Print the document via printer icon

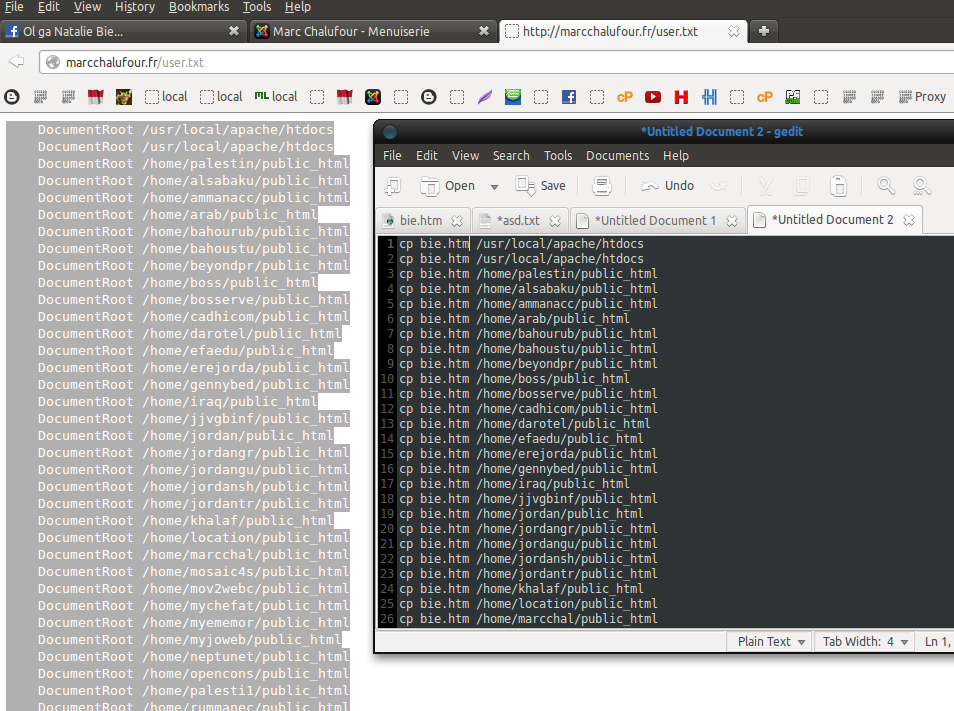coord(602,186)
